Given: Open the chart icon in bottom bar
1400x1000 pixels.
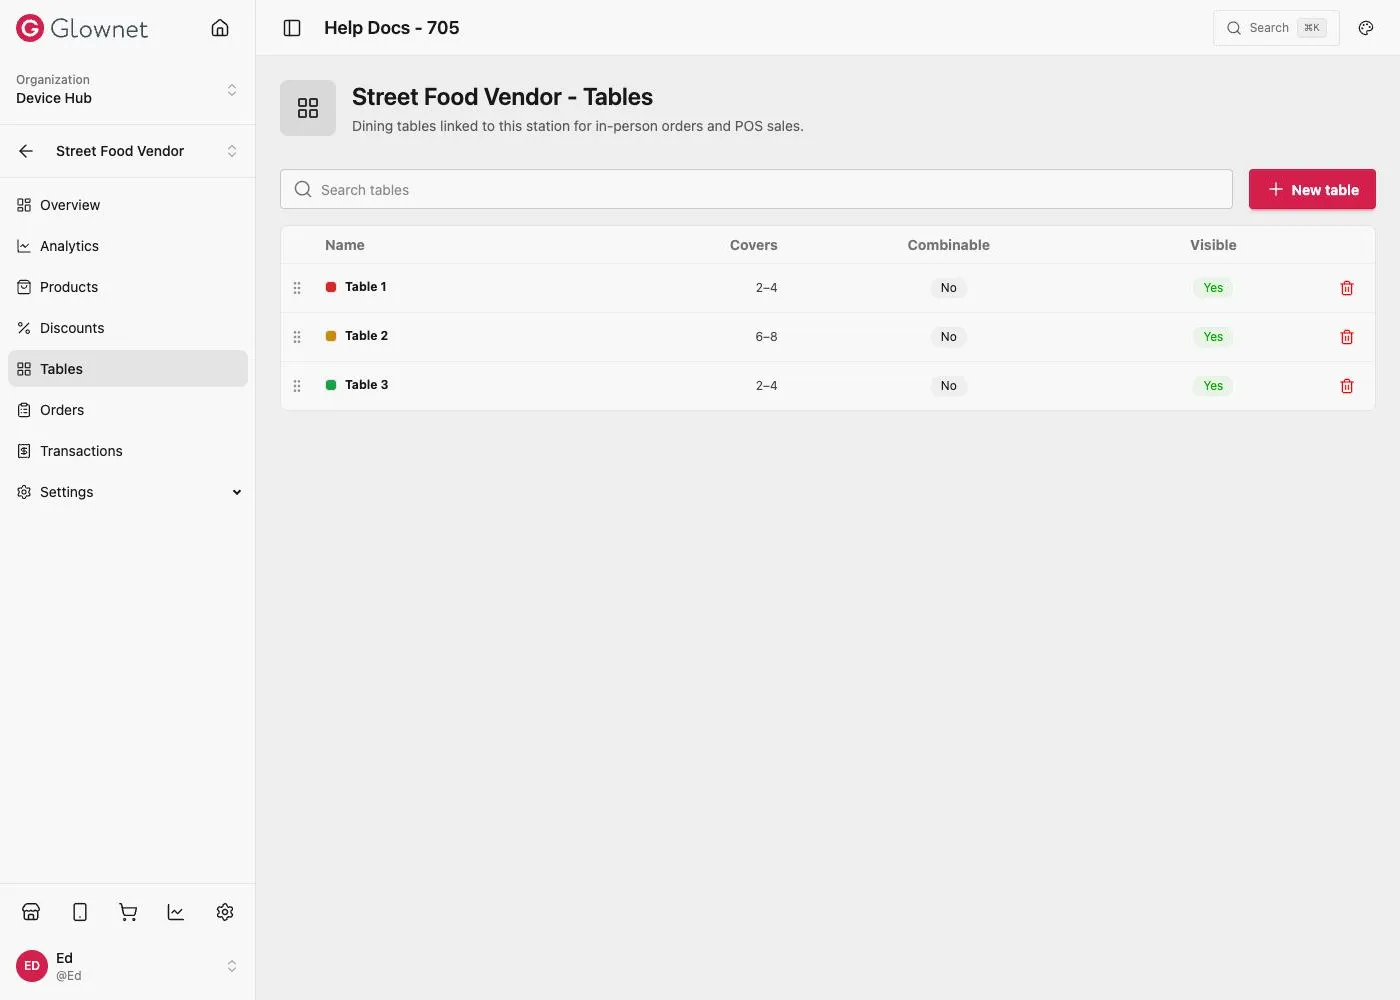Looking at the screenshot, I should click(176, 912).
